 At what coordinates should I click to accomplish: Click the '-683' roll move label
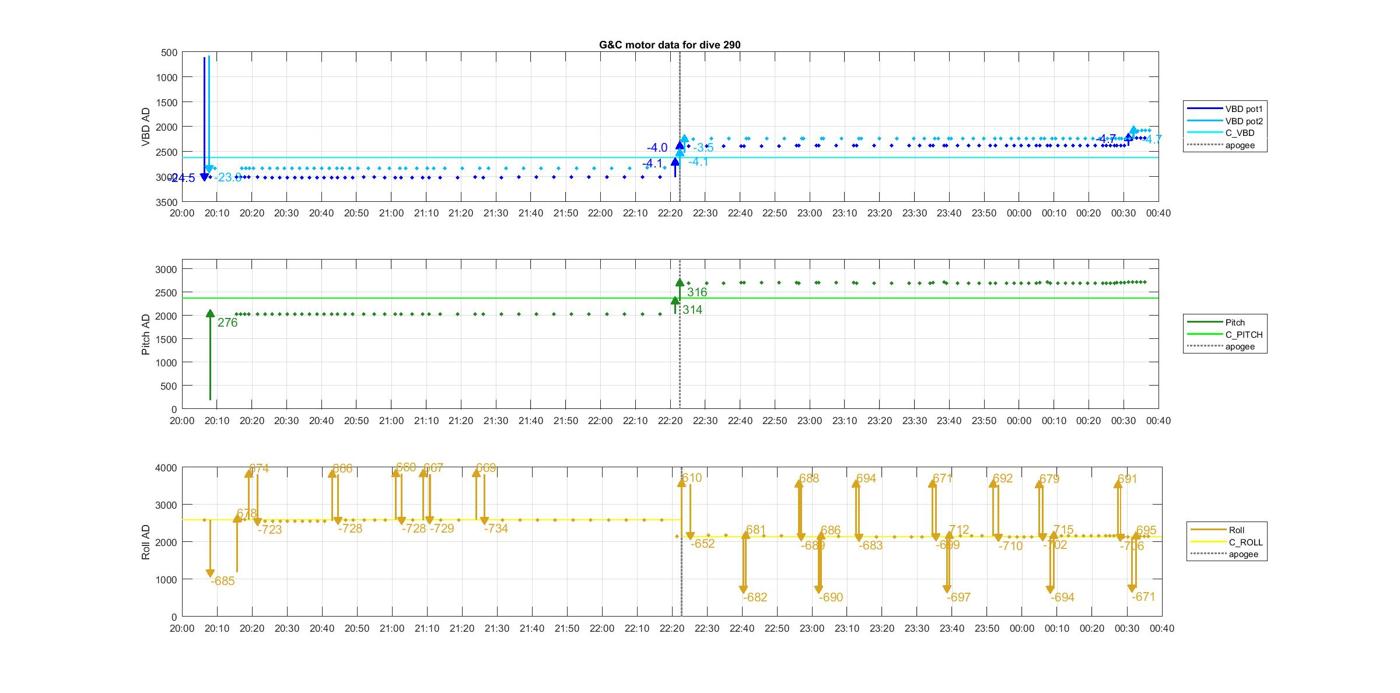871,545
